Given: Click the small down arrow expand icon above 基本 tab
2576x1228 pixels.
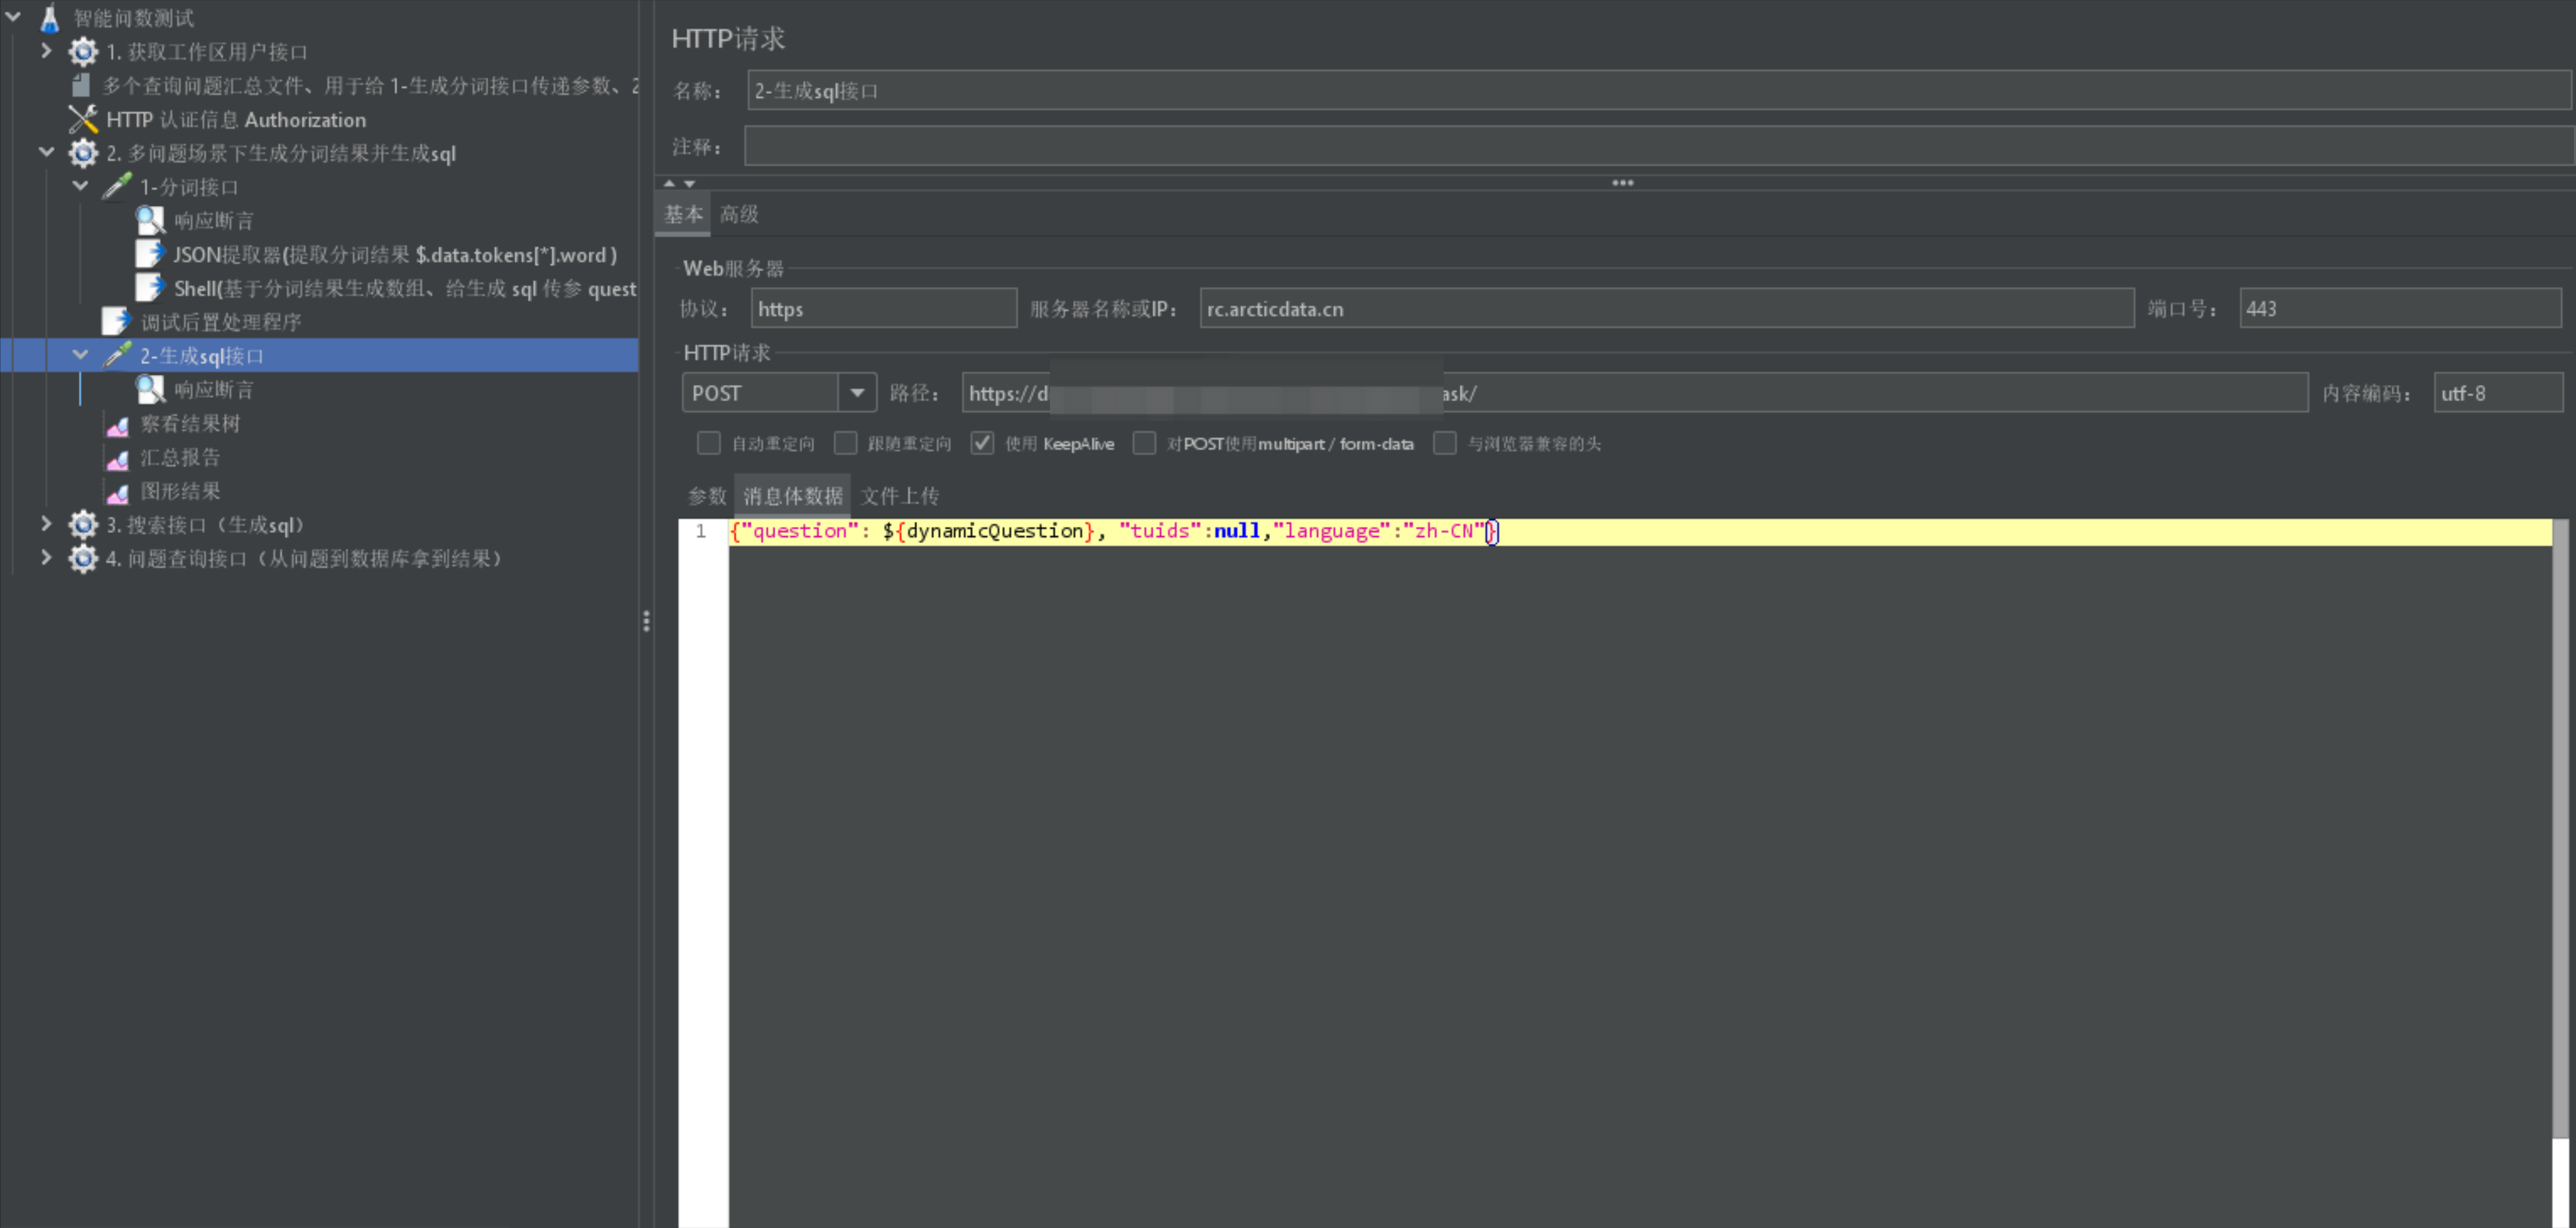Looking at the screenshot, I should click(689, 183).
